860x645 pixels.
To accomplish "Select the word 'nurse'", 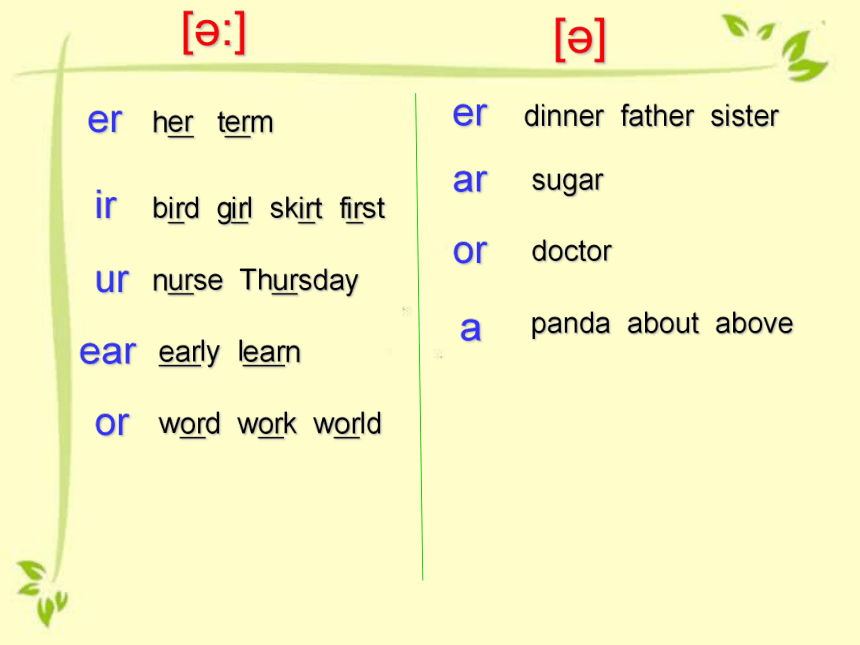I will [x=188, y=281].
